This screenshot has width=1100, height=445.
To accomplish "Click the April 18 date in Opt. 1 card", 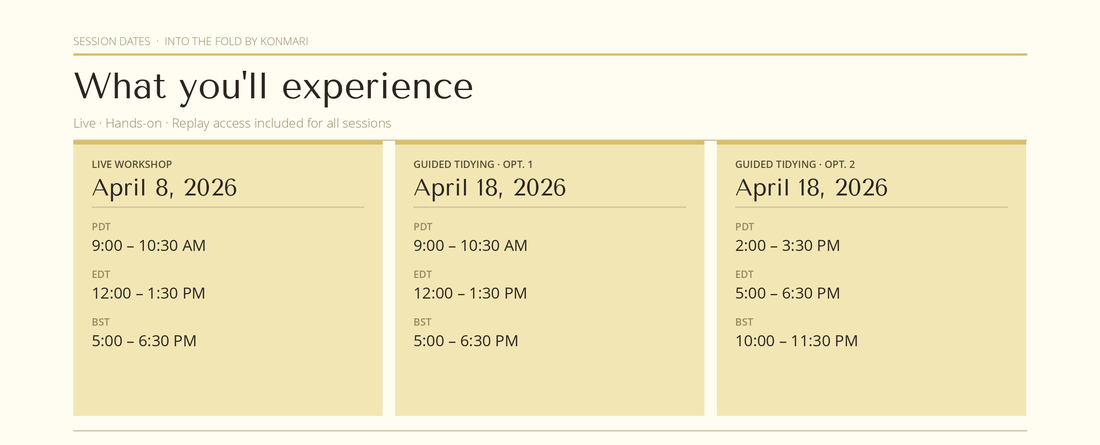I will tap(489, 188).
